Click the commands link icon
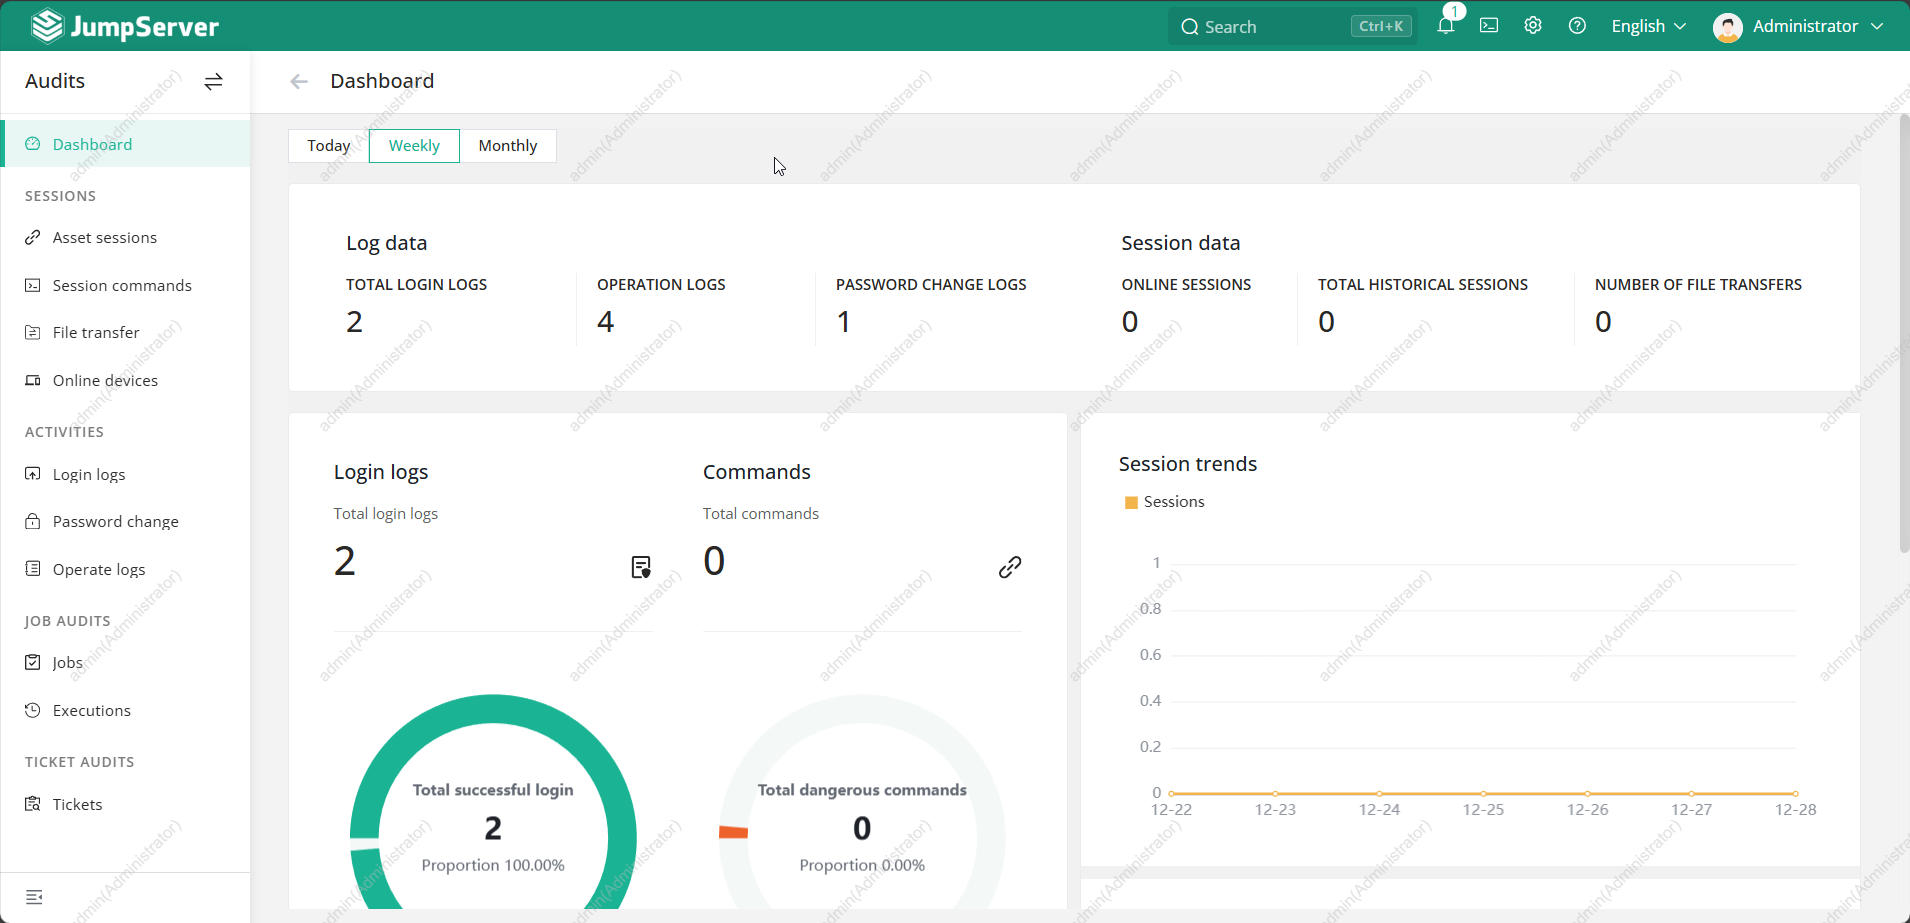The image size is (1910, 923). point(1010,567)
